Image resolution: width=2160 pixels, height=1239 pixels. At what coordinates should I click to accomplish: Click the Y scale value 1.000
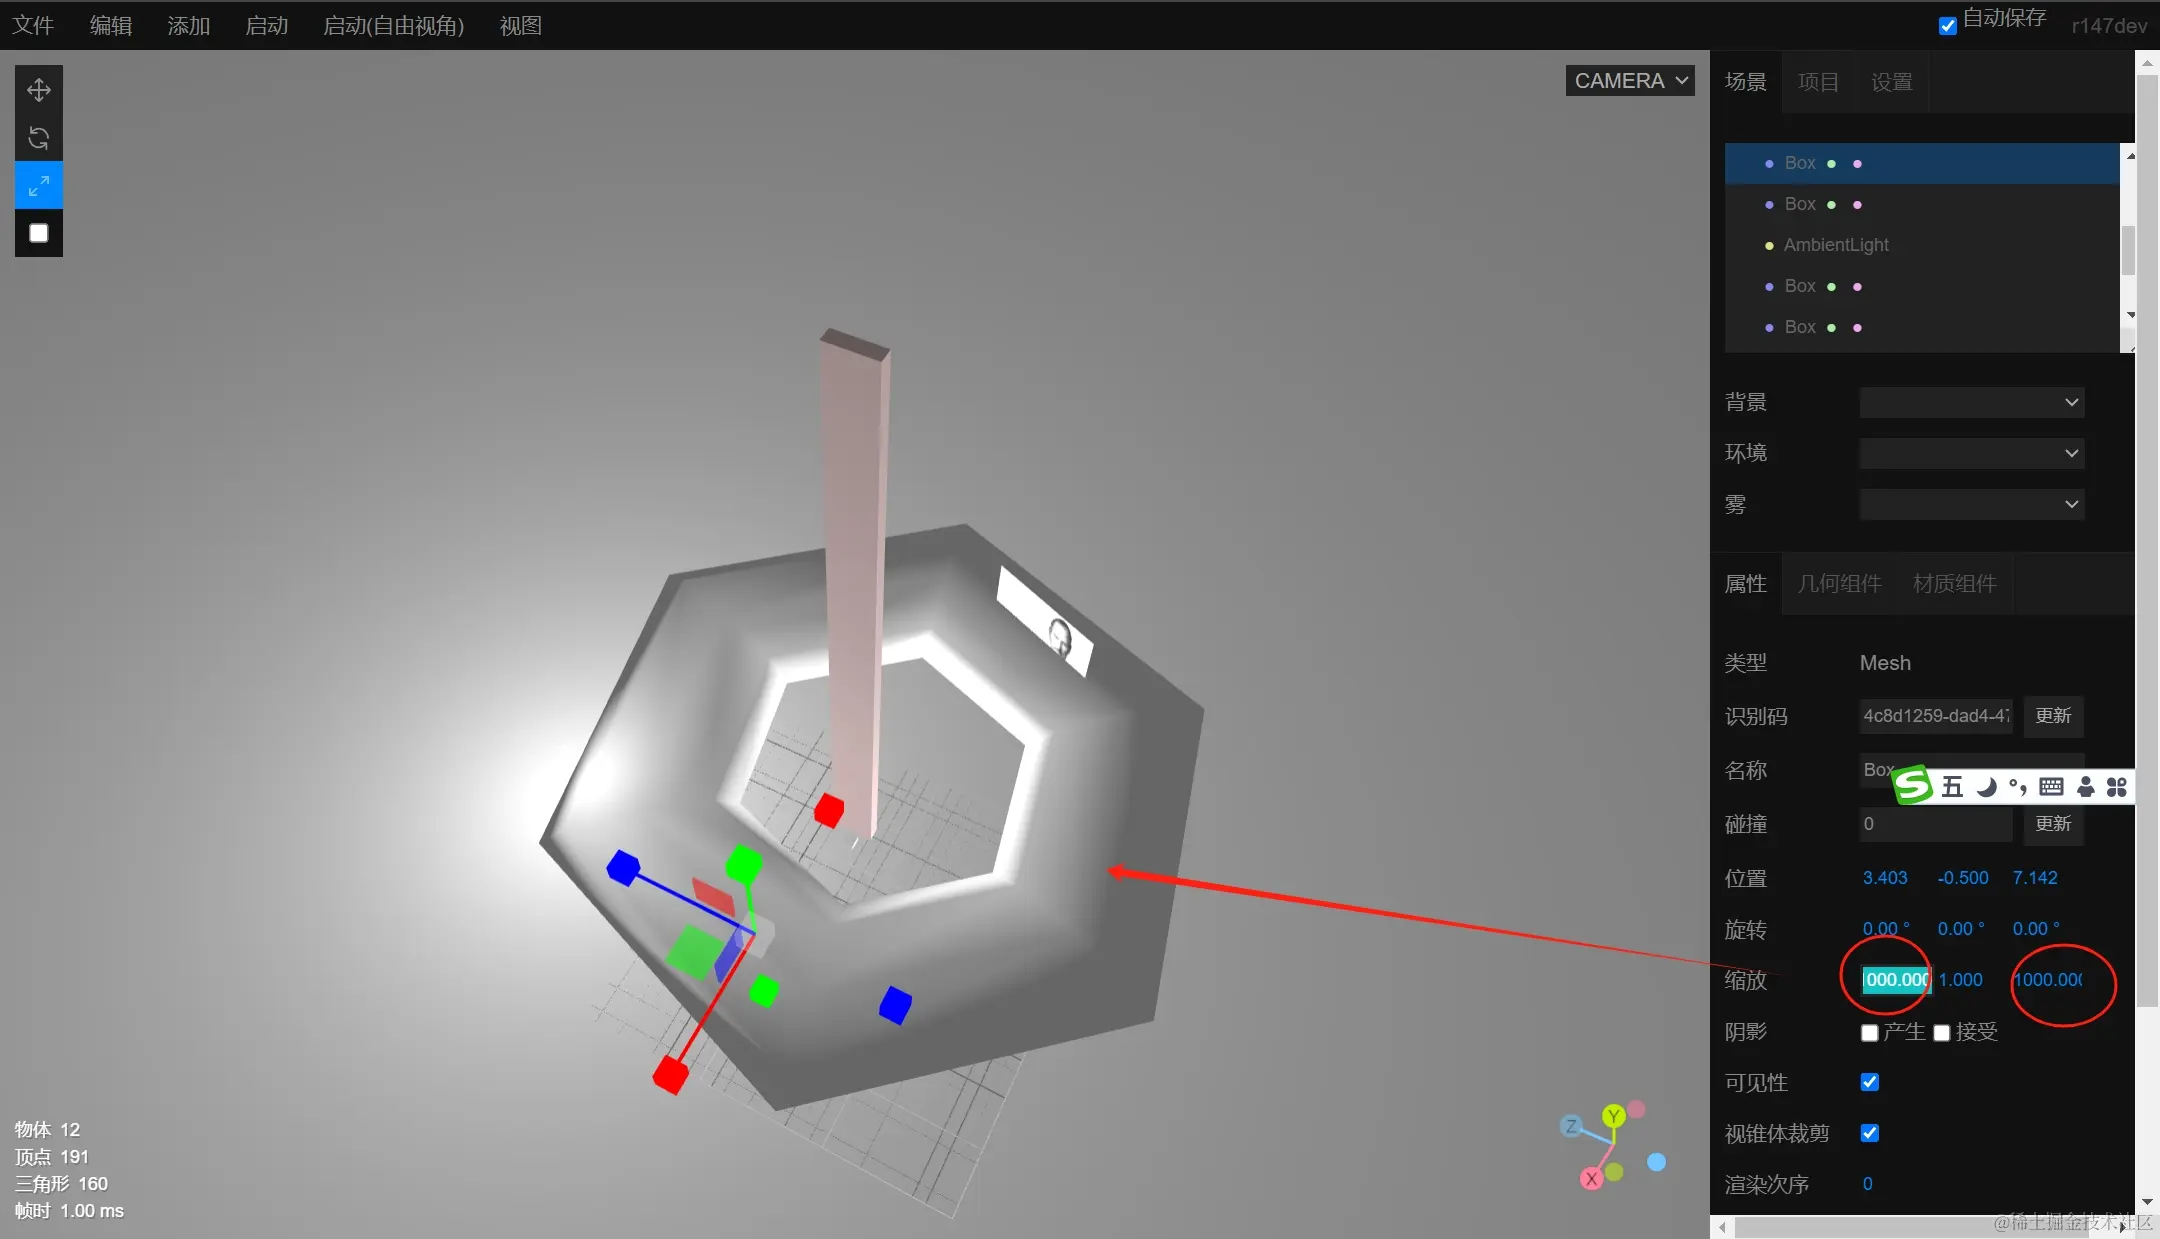click(1960, 980)
